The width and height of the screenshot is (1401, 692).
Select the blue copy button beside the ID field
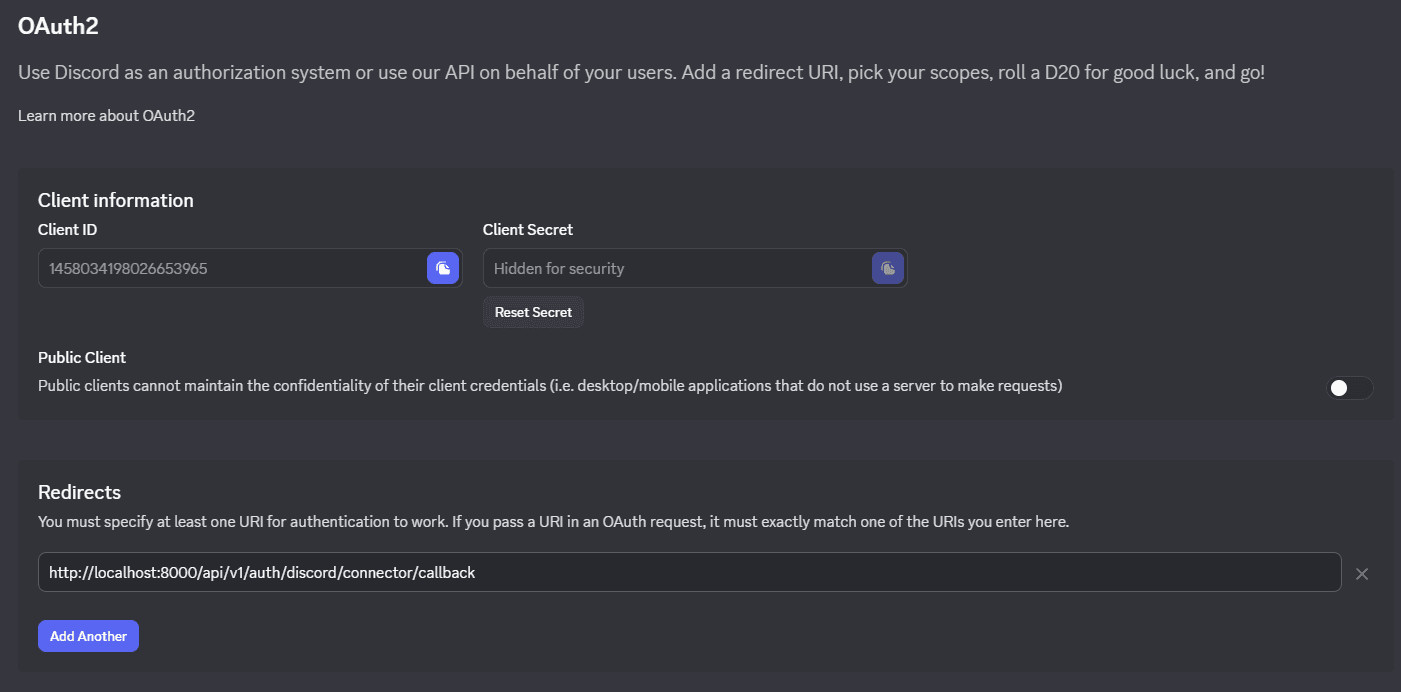coord(443,267)
